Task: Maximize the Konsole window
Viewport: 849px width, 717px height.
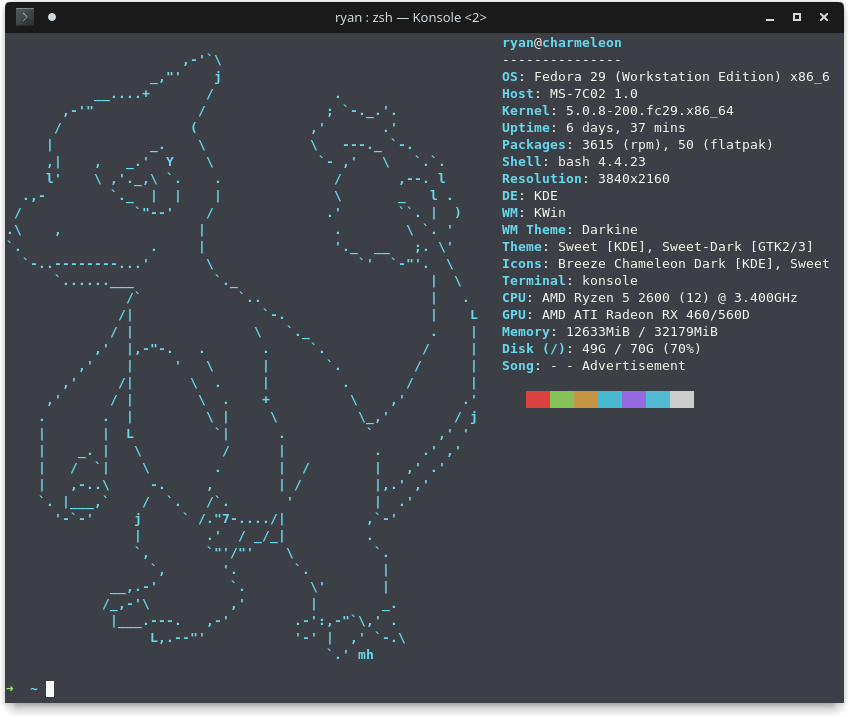Action: pyautogui.click(x=797, y=17)
